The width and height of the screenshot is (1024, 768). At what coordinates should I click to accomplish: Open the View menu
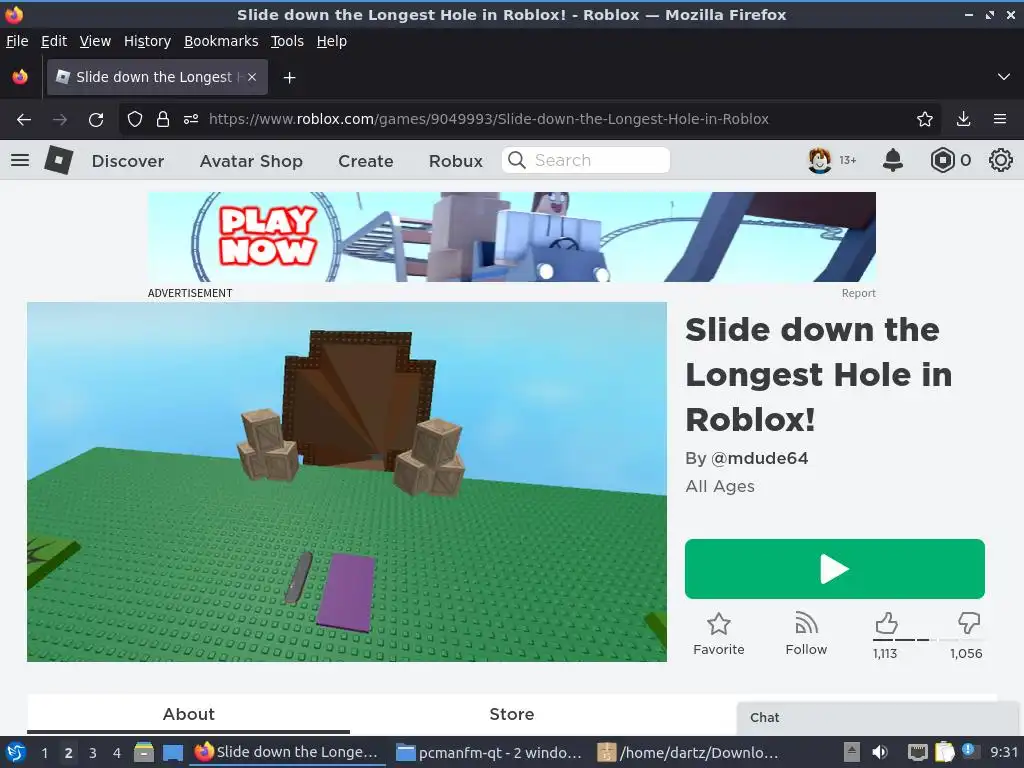(95, 41)
